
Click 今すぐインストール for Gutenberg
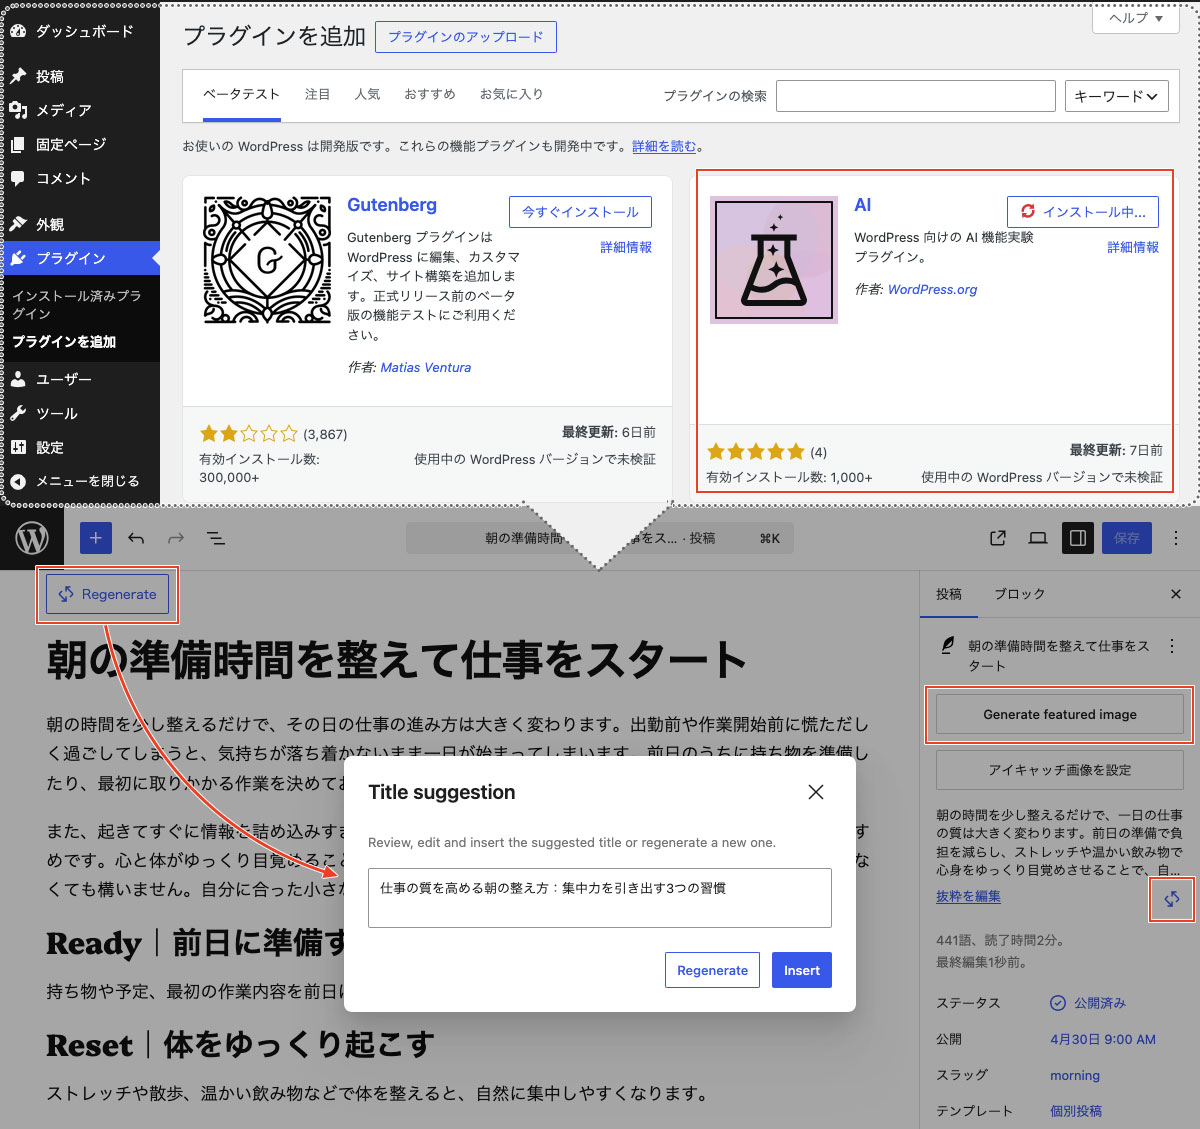(580, 212)
